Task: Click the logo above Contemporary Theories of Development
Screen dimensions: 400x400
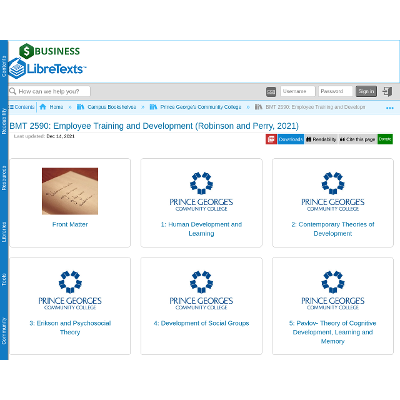Action: click(333, 192)
